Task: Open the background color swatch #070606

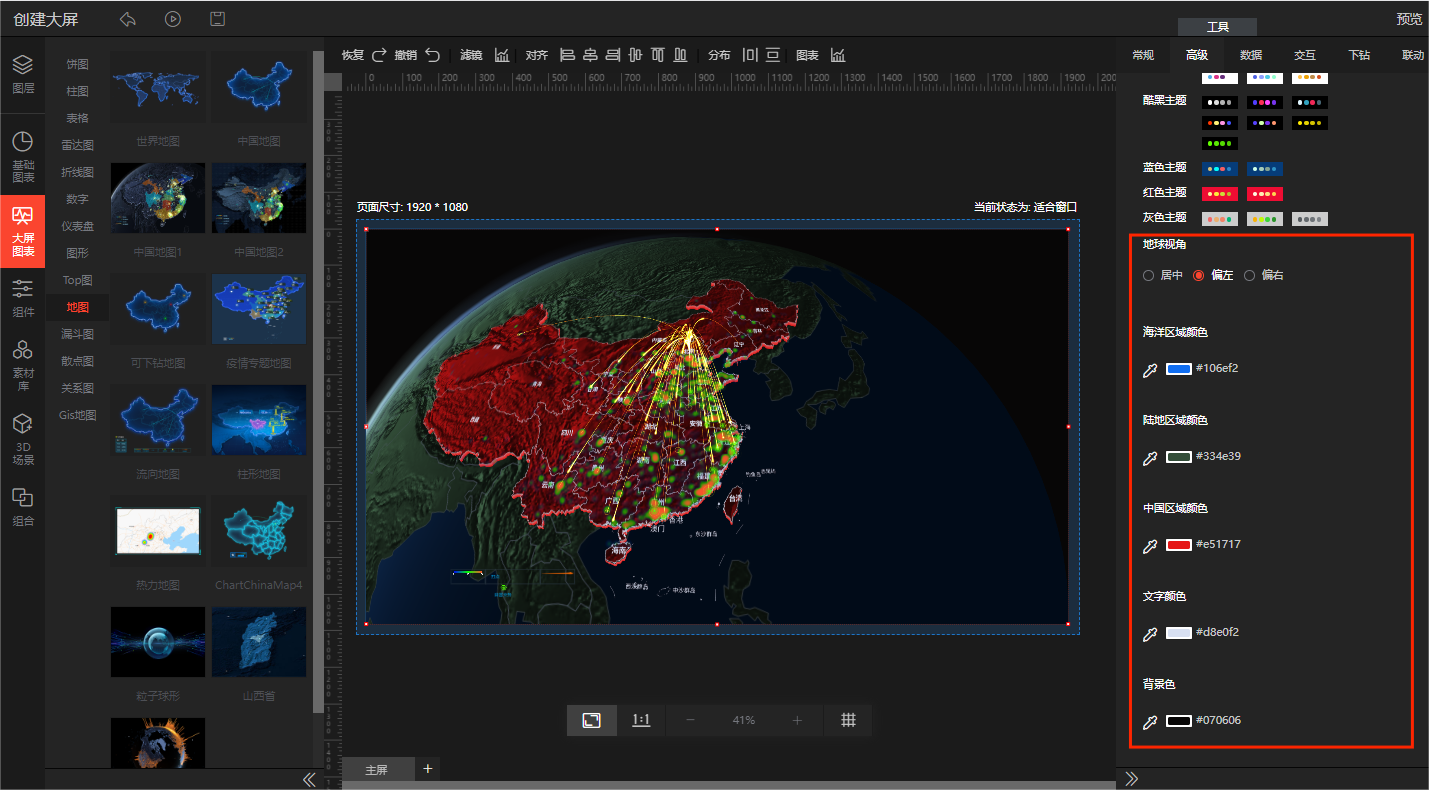Action: pyautogui.click(x=1179, y=721)
